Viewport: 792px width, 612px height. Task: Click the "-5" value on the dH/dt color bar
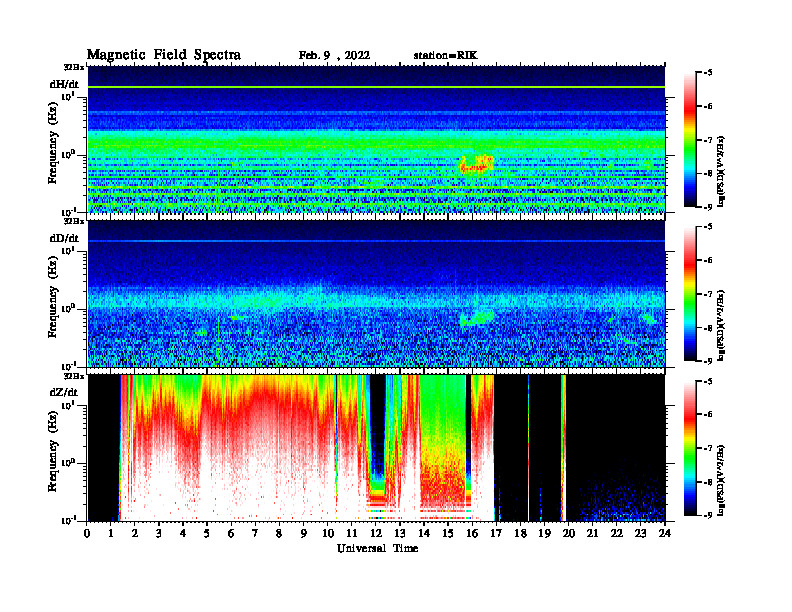coord(707,73)
